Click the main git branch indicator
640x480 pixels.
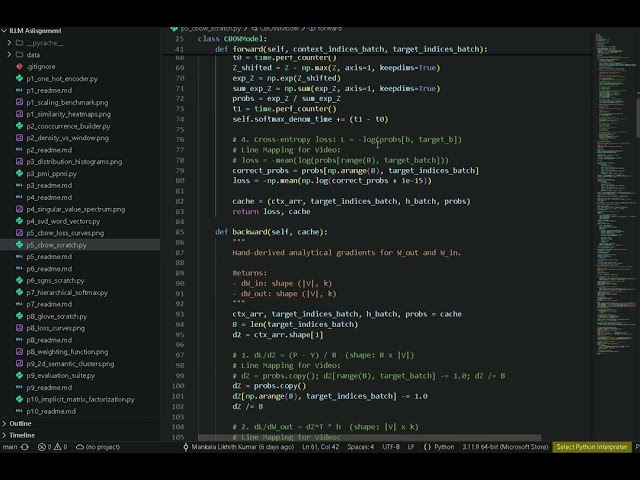[x=10, y=447]
